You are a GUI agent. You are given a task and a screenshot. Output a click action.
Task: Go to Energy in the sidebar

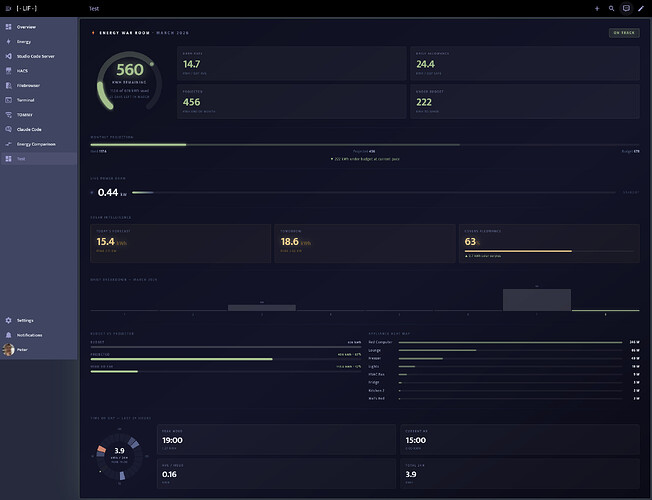click(x=39, y=42)
